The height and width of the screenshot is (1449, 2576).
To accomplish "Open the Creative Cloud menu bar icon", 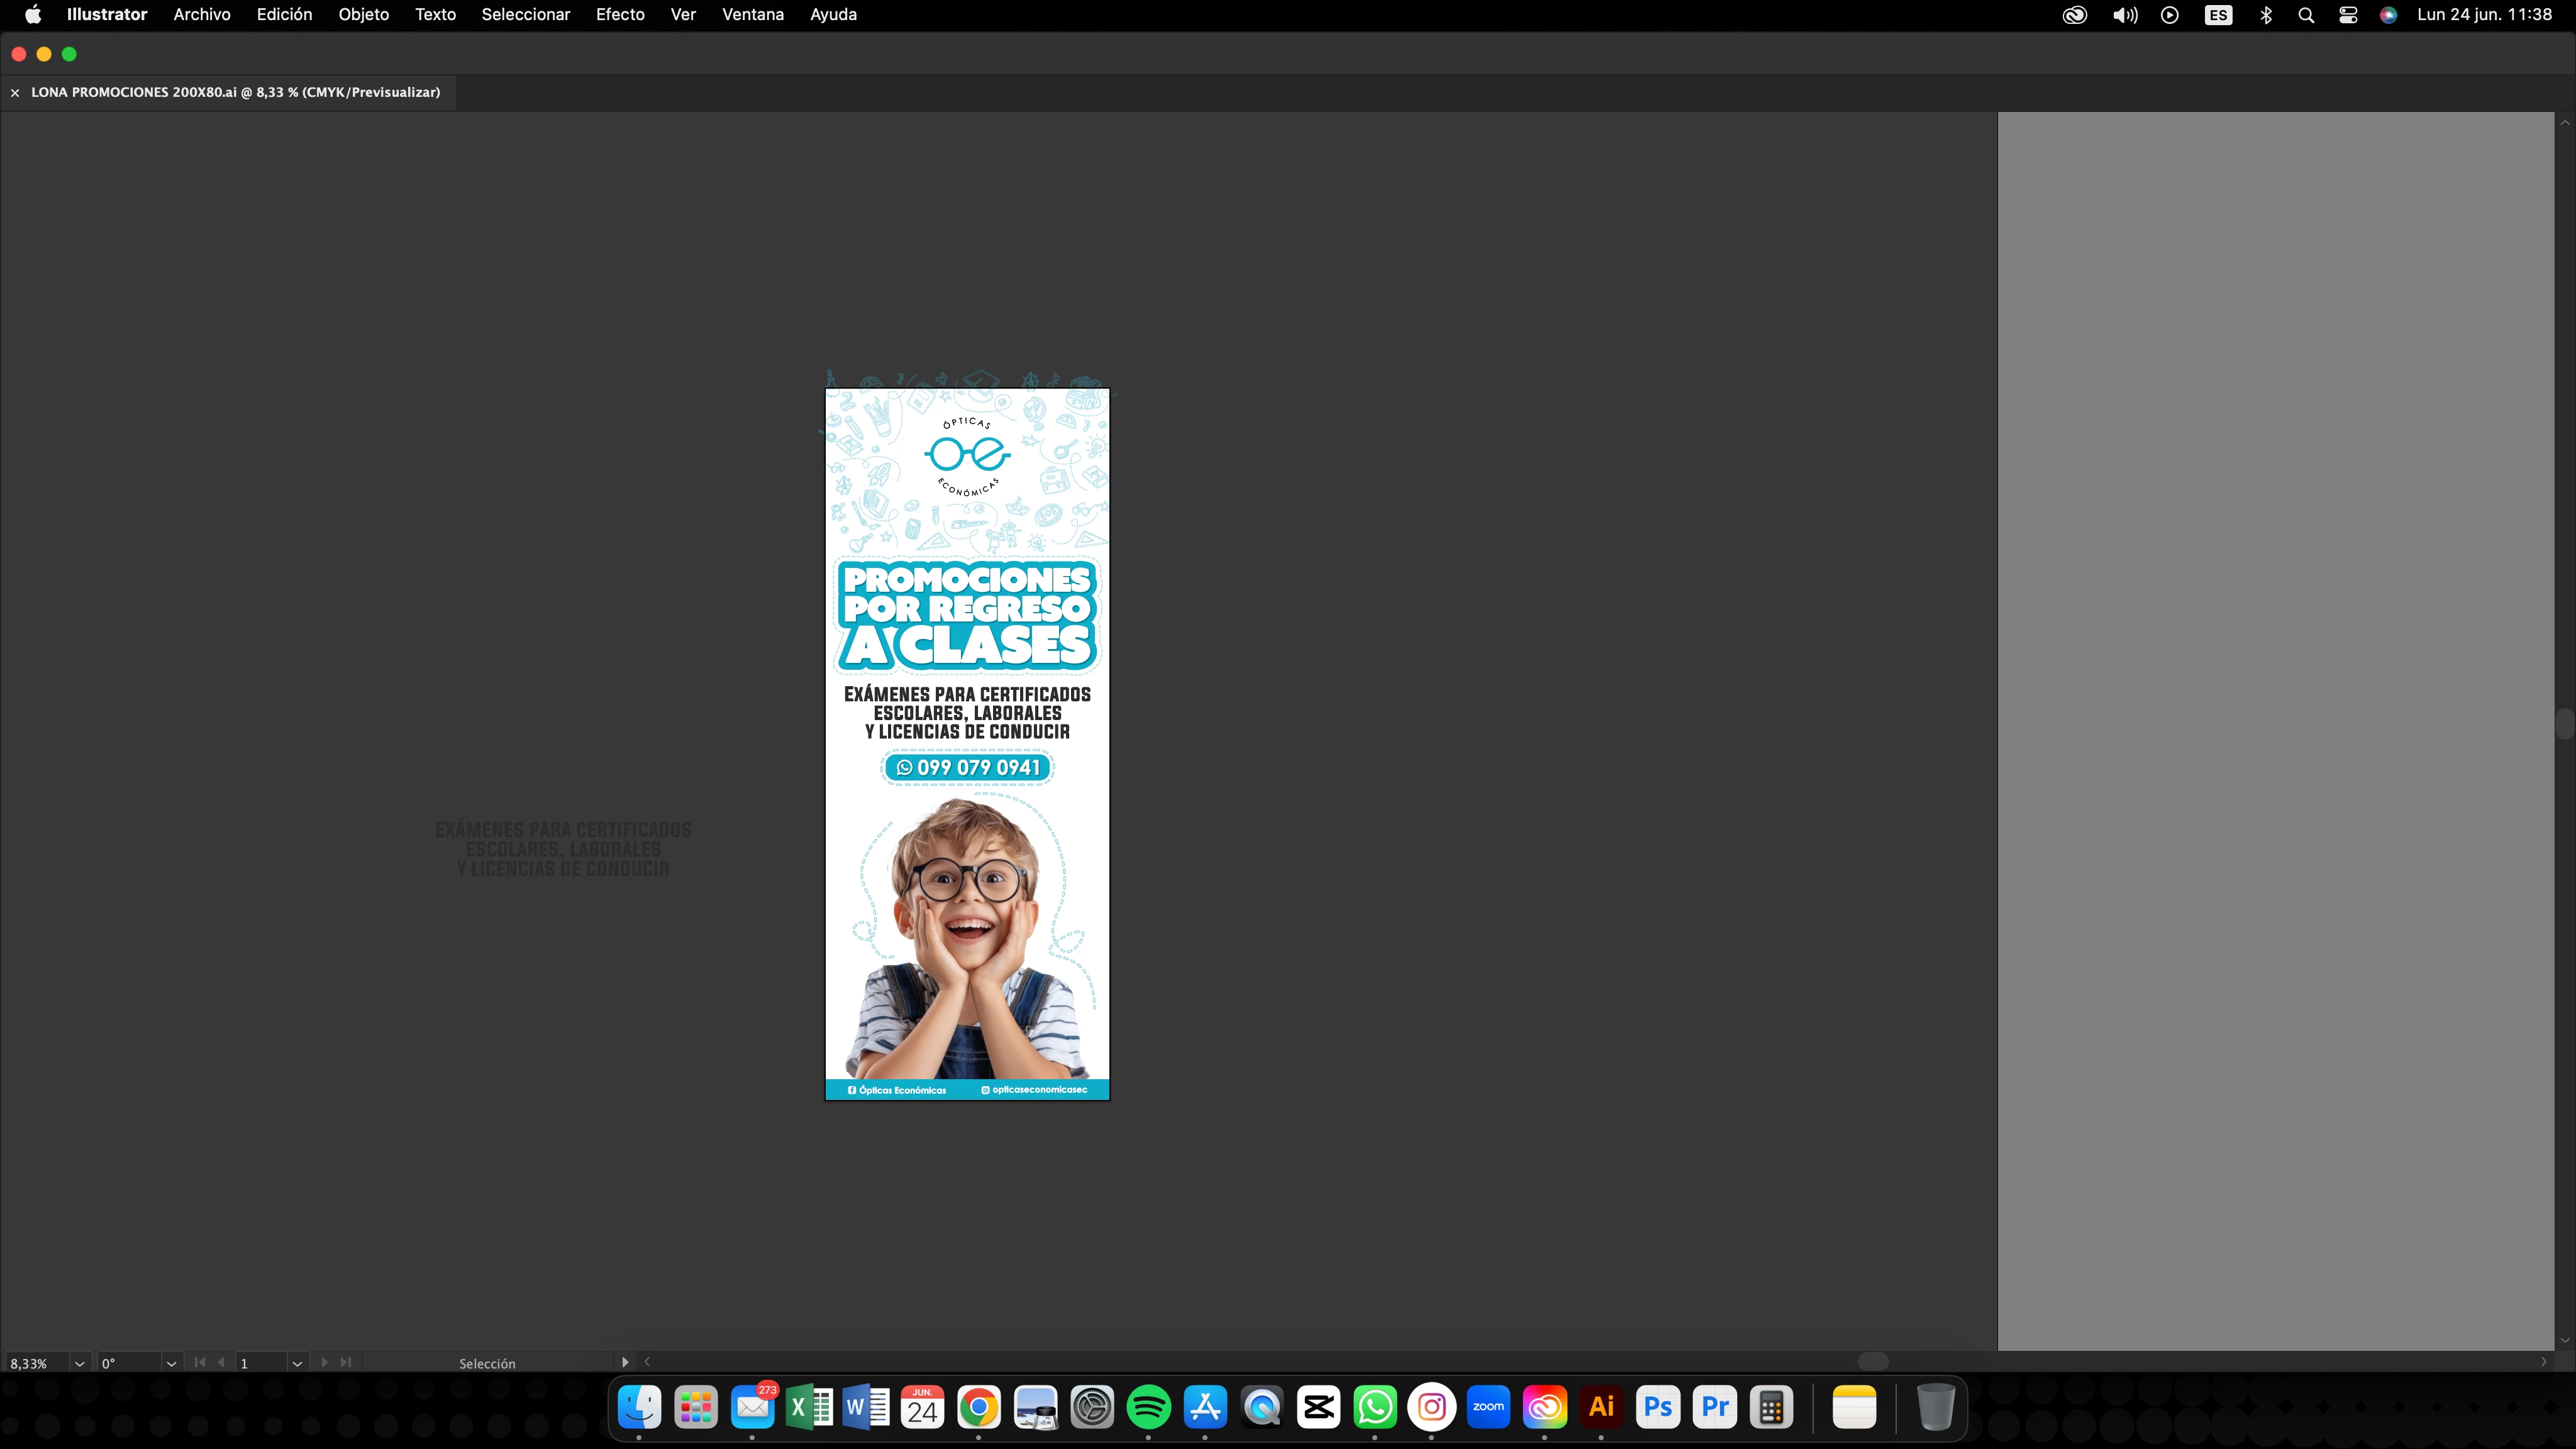I will pos(2074,15).
